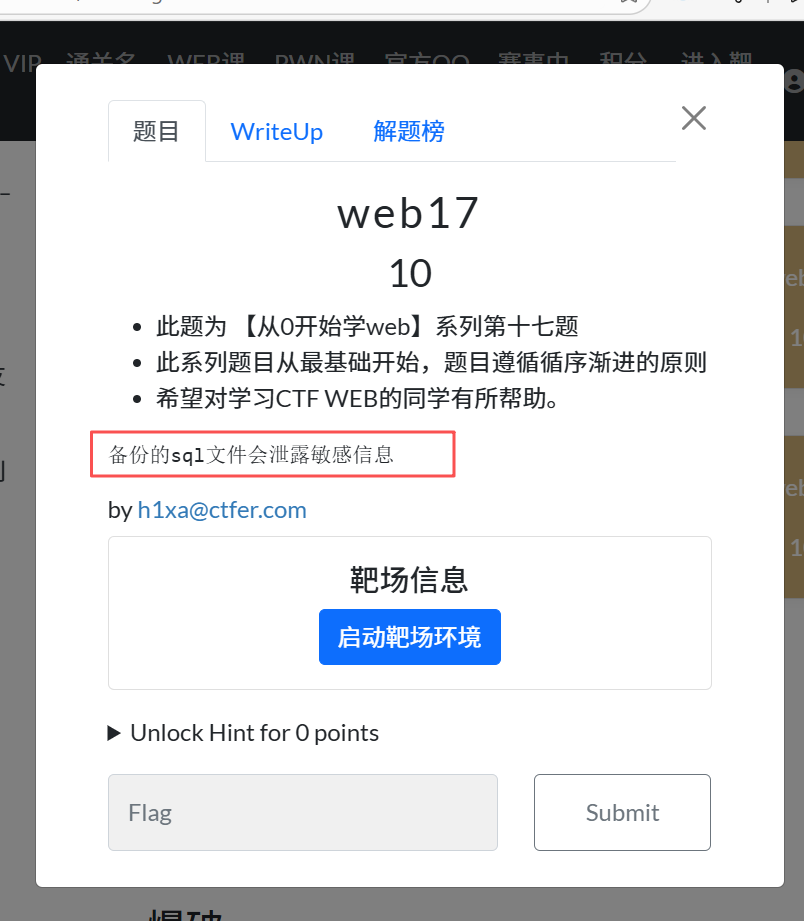Click the 官方QQ navigation item
Image resolution: width=804 pixels, height=921 pixels.
(x=427, y=59)
